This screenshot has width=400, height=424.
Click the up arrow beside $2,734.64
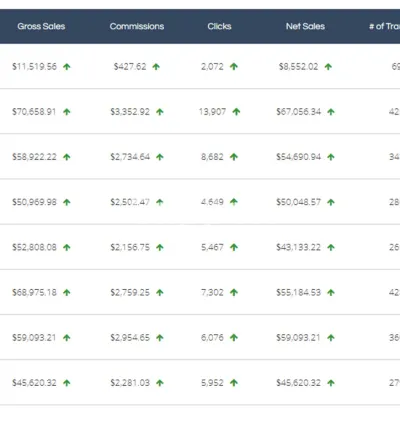coord(160,157)
